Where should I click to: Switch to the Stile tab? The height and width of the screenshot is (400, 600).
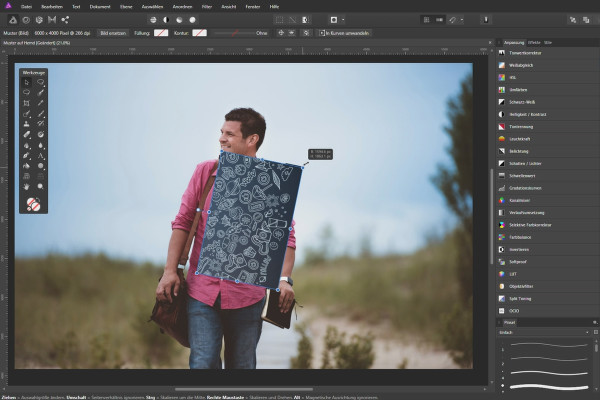(548, 42)
